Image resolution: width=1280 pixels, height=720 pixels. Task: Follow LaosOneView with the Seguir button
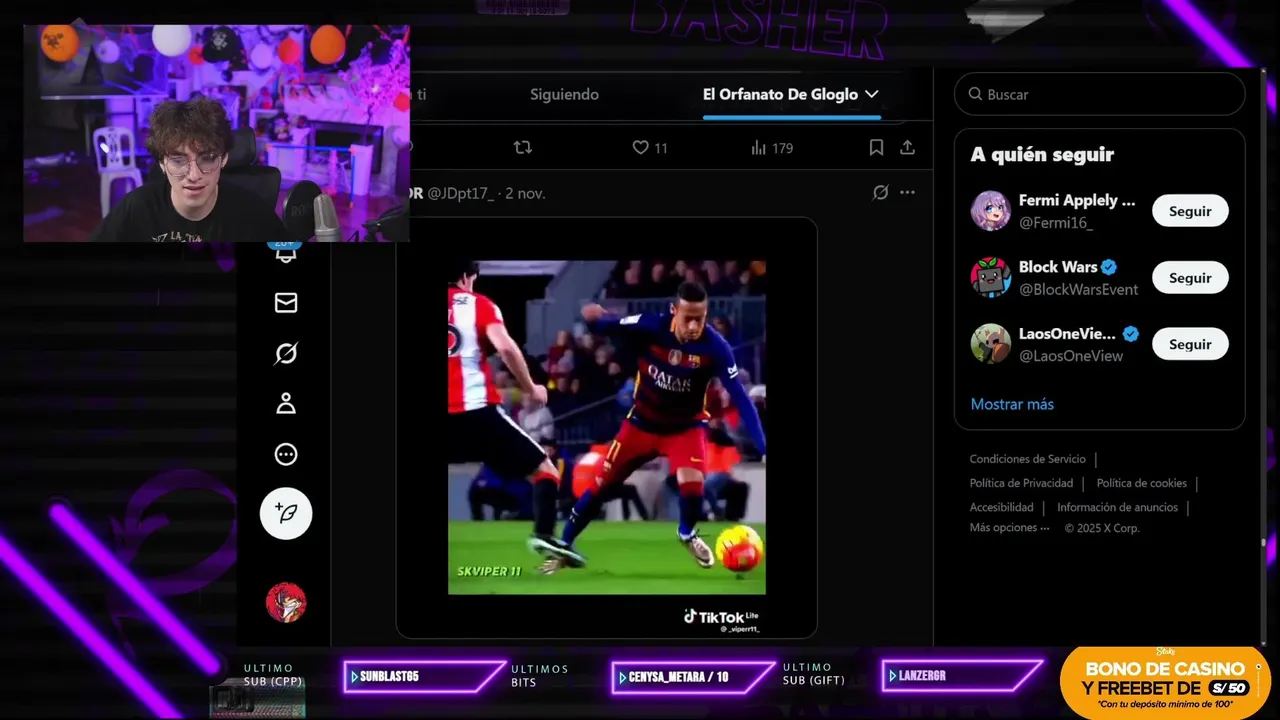point(1190,344)
